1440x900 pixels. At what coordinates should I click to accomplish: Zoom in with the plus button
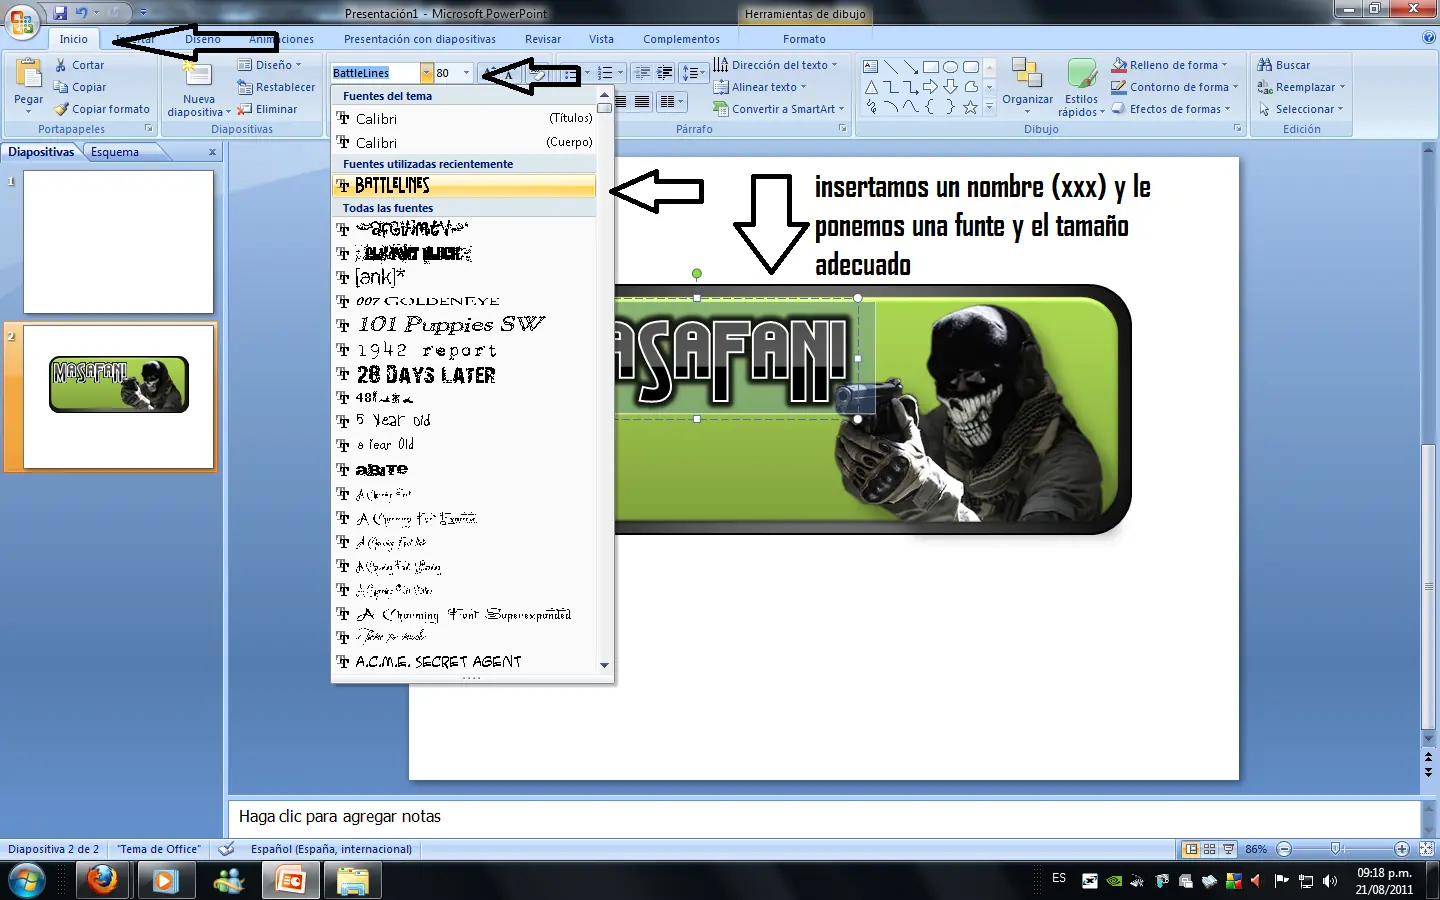(1402, 849)
